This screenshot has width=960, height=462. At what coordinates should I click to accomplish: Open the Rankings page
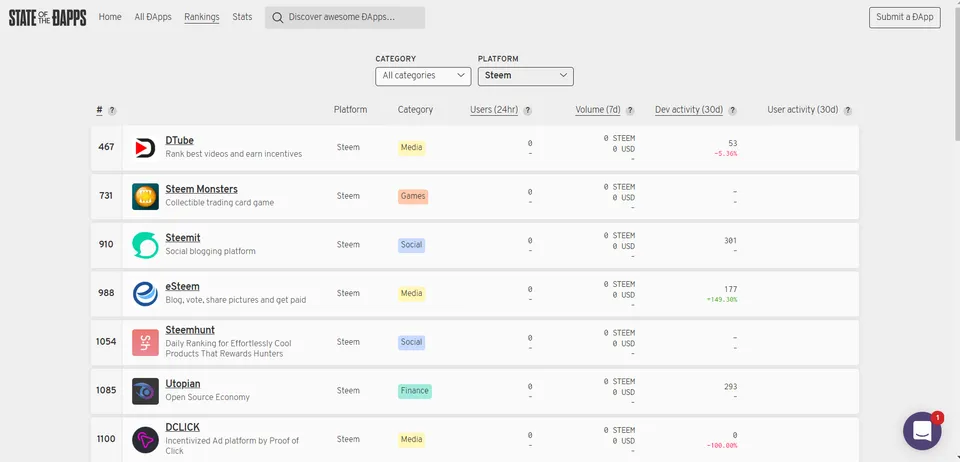point(201,17)
